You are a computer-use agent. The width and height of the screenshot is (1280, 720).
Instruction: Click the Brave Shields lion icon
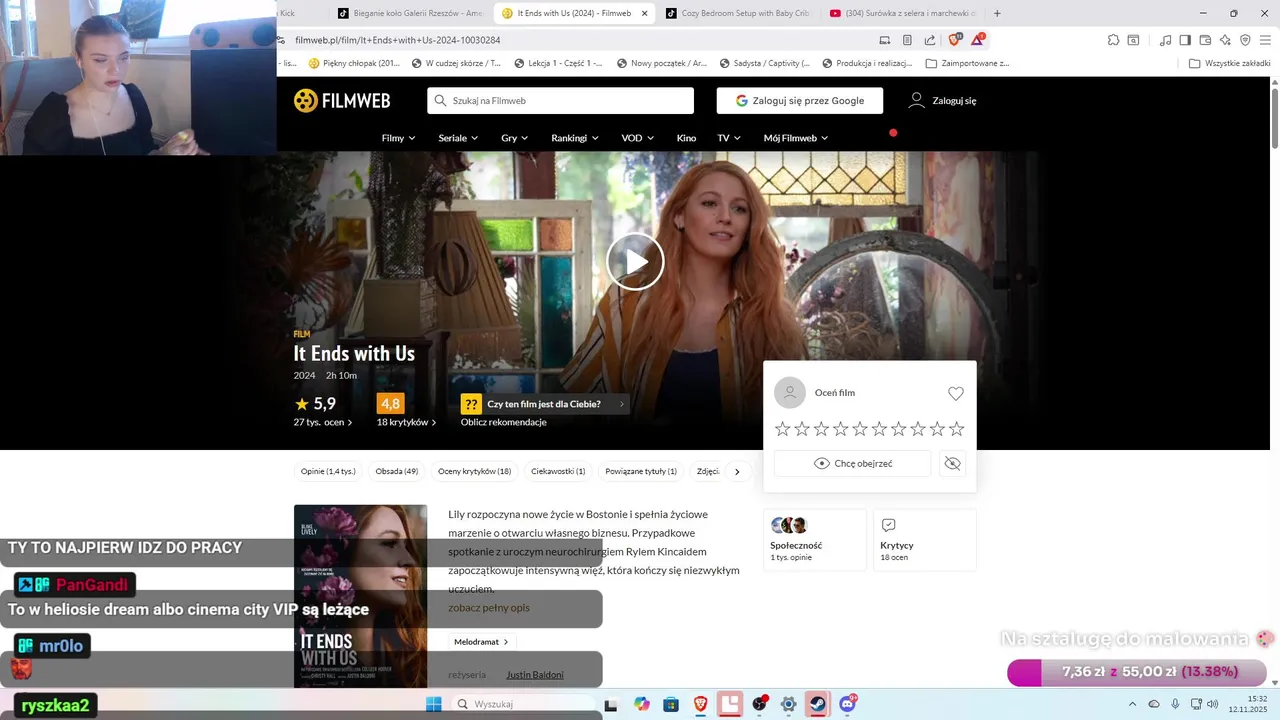click(x=954, y=40)
